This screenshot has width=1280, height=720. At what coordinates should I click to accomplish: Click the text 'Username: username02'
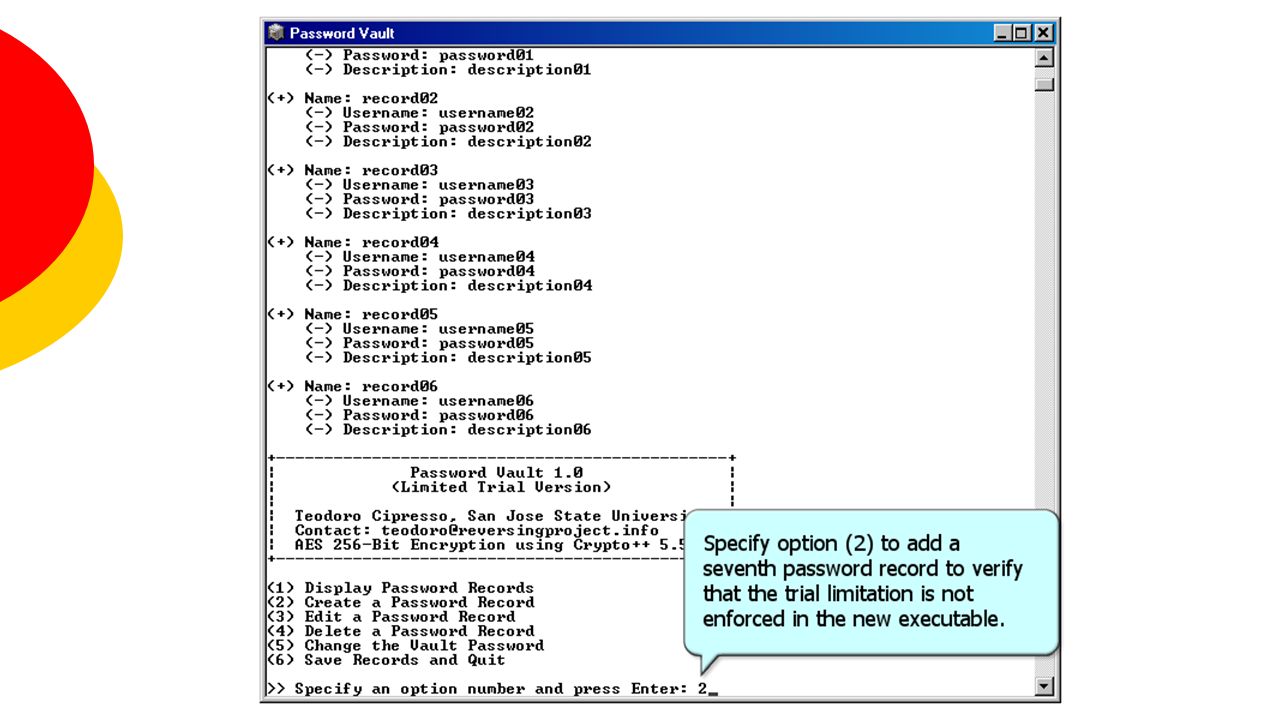pos(438,113)
